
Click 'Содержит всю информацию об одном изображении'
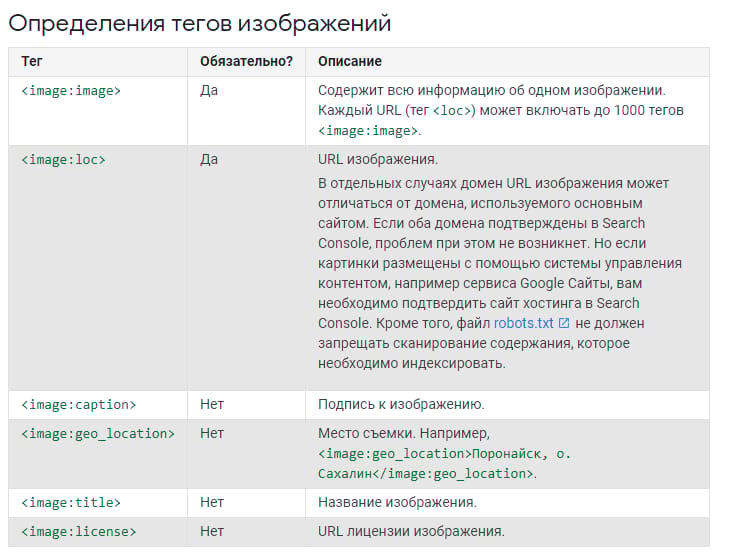tap(491, 90)
